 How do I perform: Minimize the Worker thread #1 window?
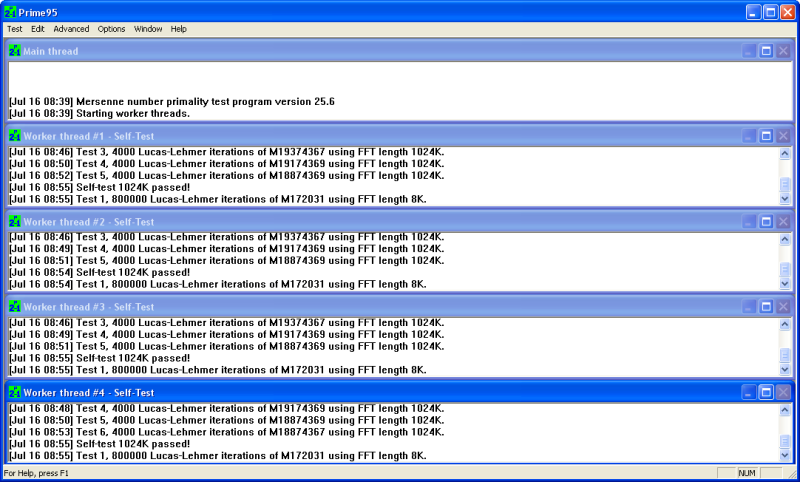(749, 136)
